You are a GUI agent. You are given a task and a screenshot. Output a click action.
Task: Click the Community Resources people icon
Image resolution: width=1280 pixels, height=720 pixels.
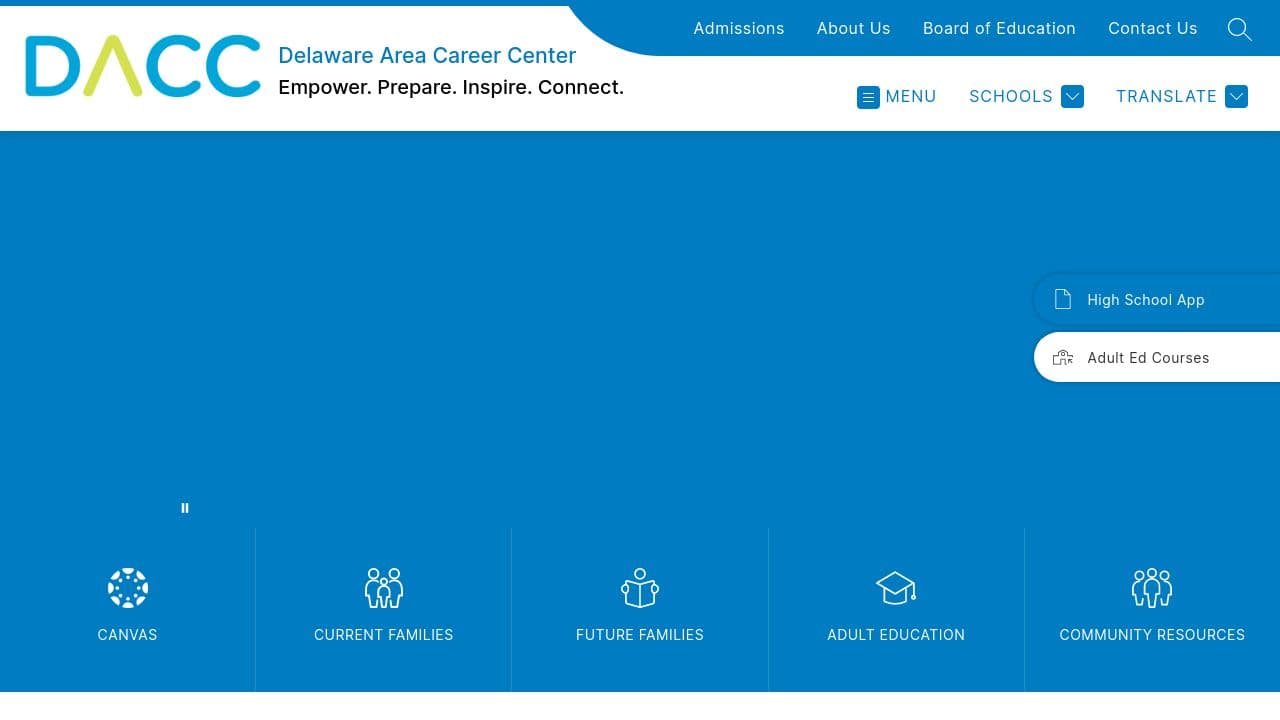point(1151,588)
